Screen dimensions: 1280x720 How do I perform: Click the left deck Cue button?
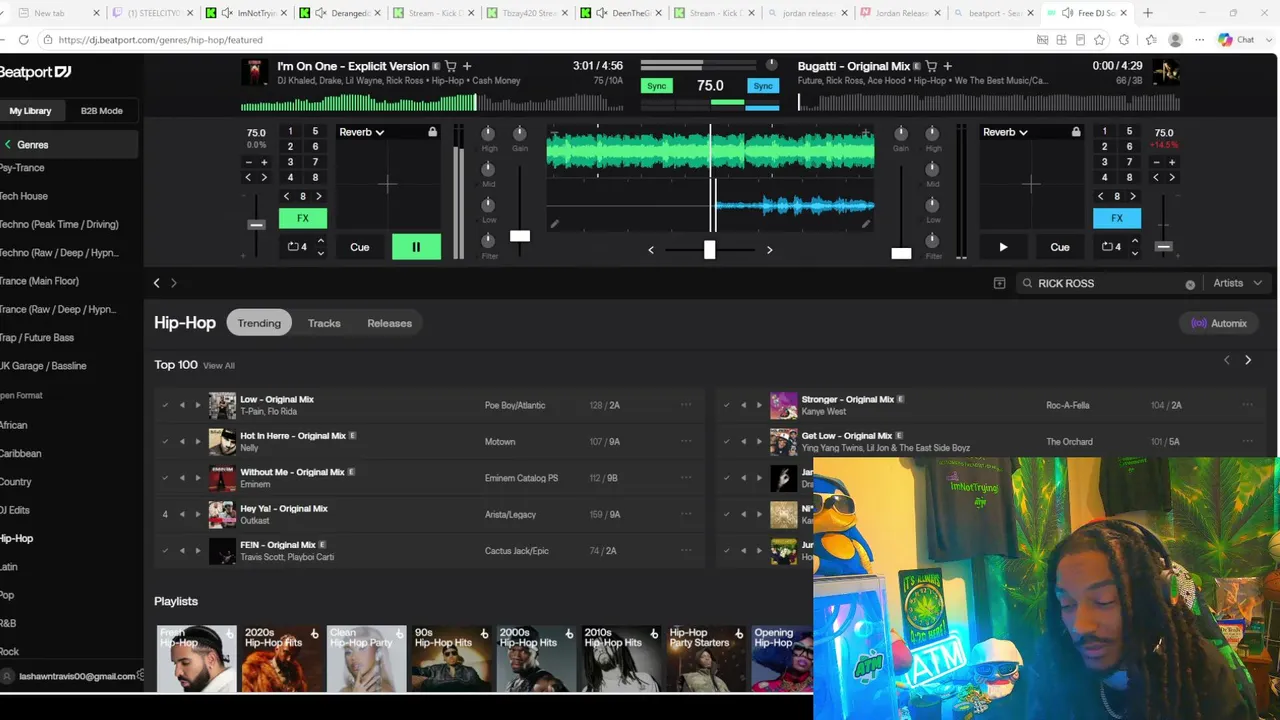pyautogui.click(x=360, y=247)
